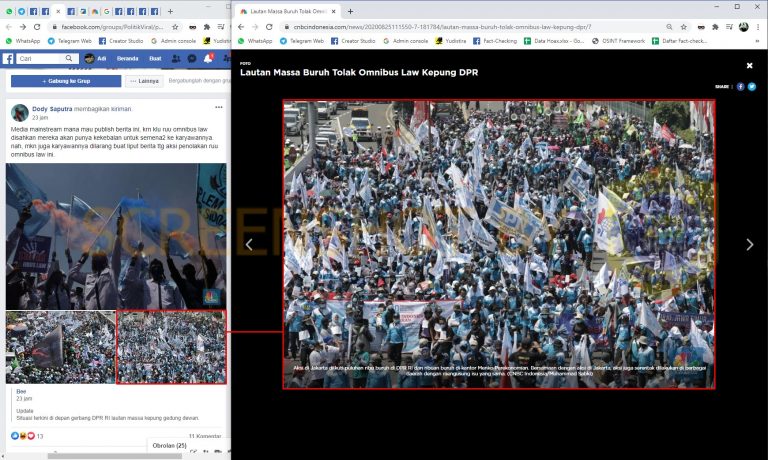Open a new tab in the left browser window
Image resolution: width=768 pixels, height=460 pixels.
[170, 11]
